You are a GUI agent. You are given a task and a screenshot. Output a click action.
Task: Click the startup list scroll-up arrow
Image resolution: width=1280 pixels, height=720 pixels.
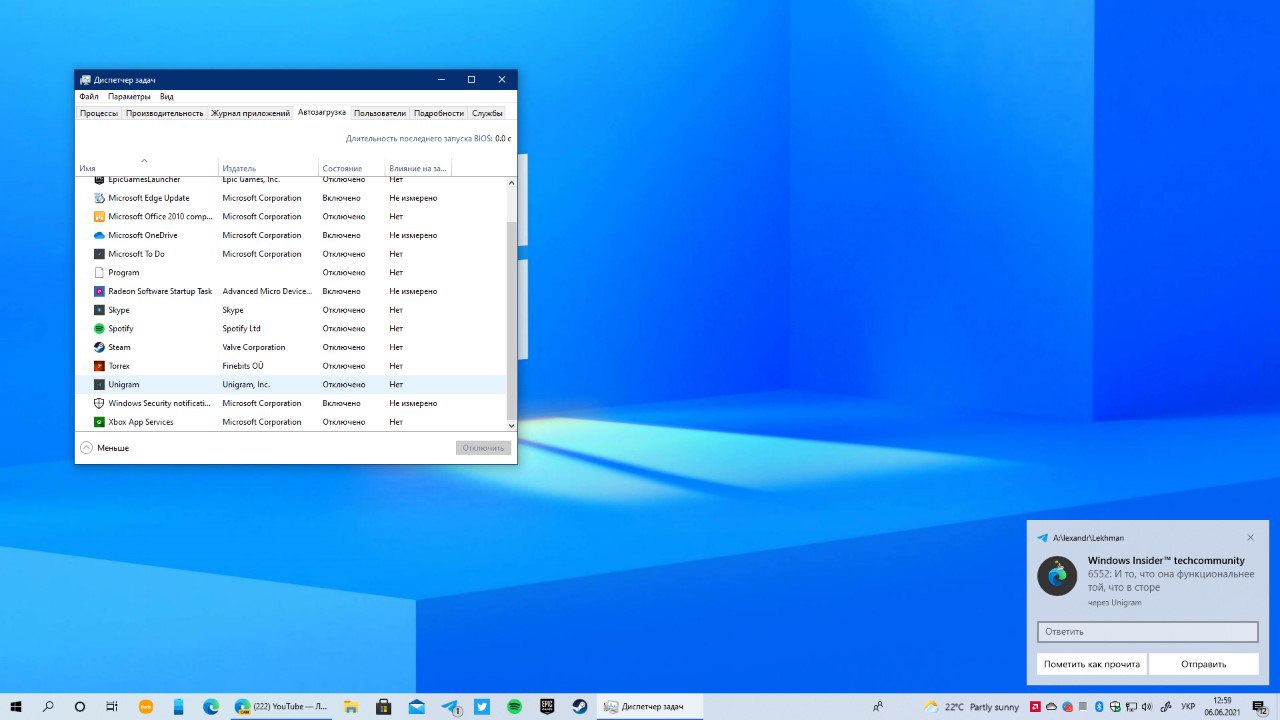[x=512, y=183]
